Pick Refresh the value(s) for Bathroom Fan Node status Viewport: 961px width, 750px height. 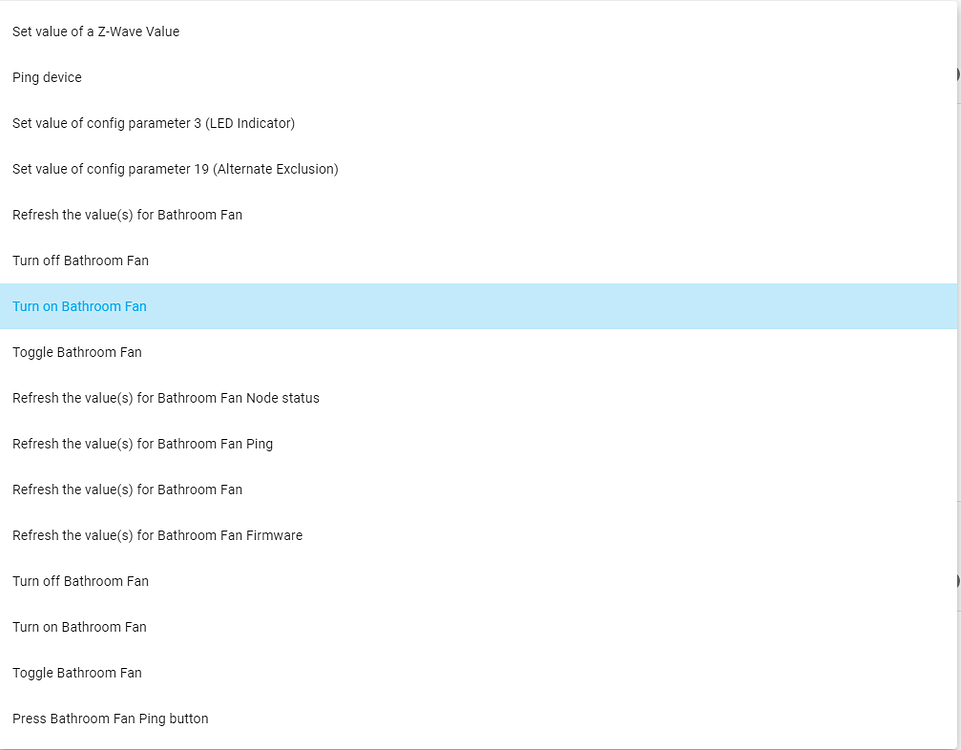[x=166, y=398]
